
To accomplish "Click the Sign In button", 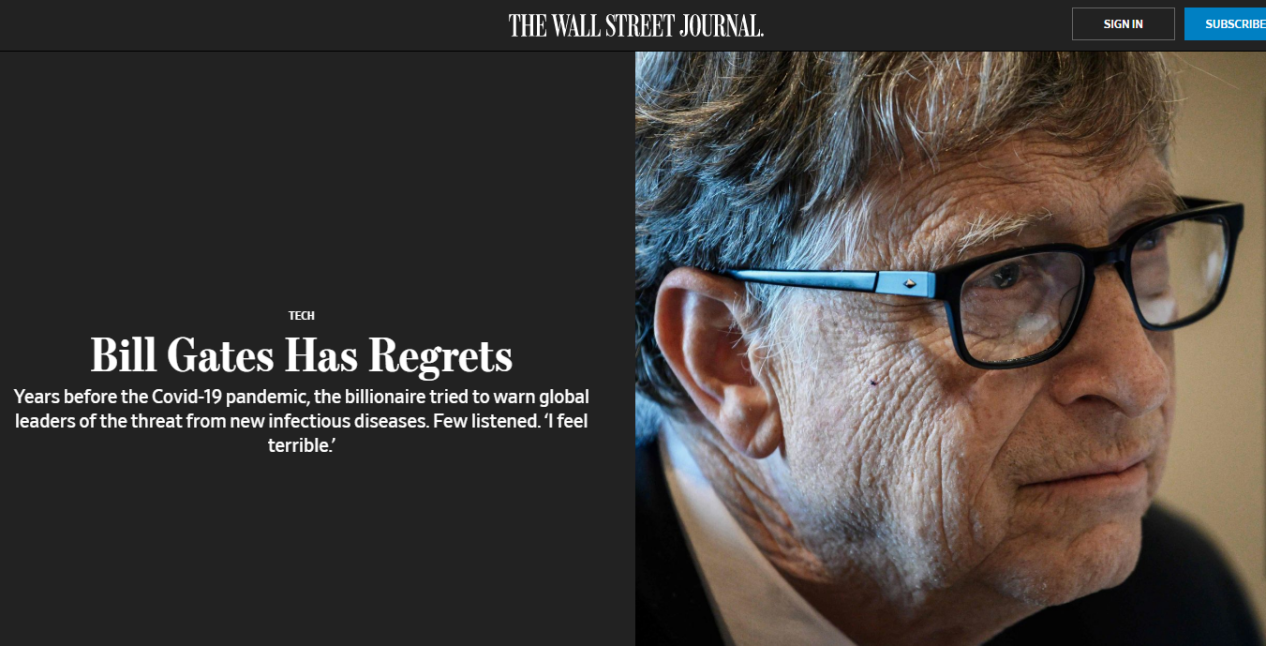I will point(1123,24).
